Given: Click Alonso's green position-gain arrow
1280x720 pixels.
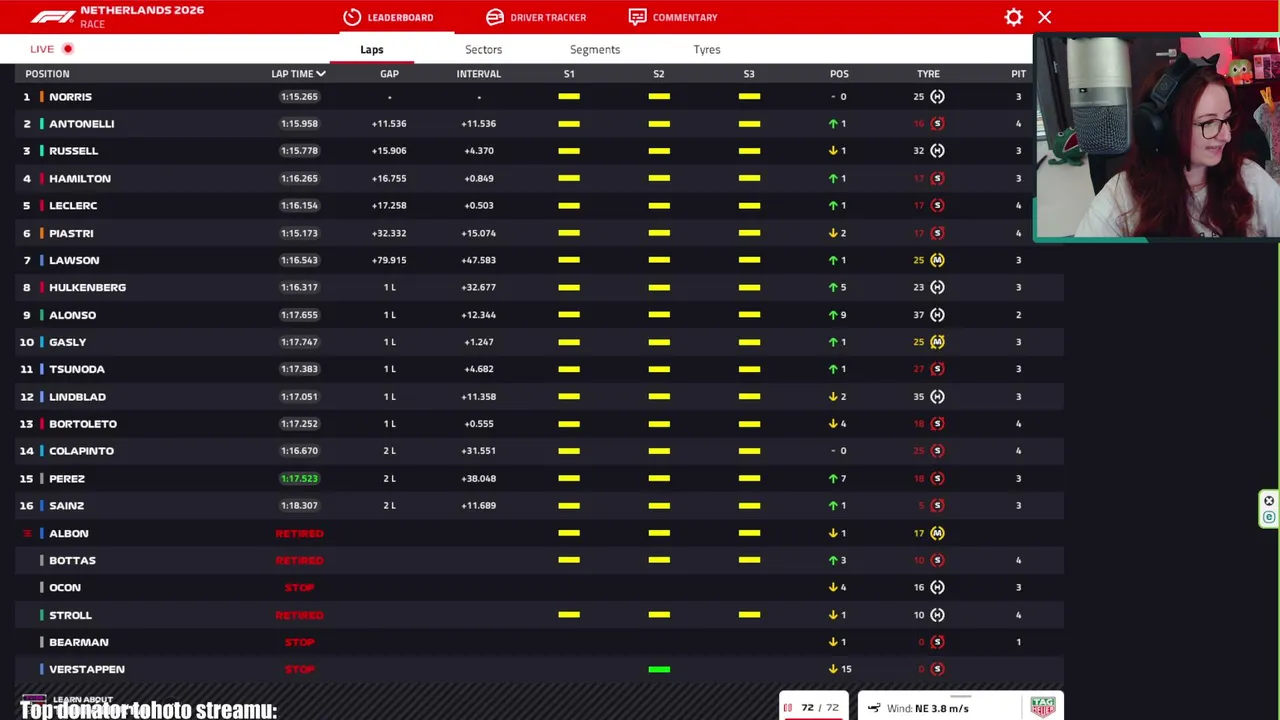Looking at the screenshot, I should (833, 315).
